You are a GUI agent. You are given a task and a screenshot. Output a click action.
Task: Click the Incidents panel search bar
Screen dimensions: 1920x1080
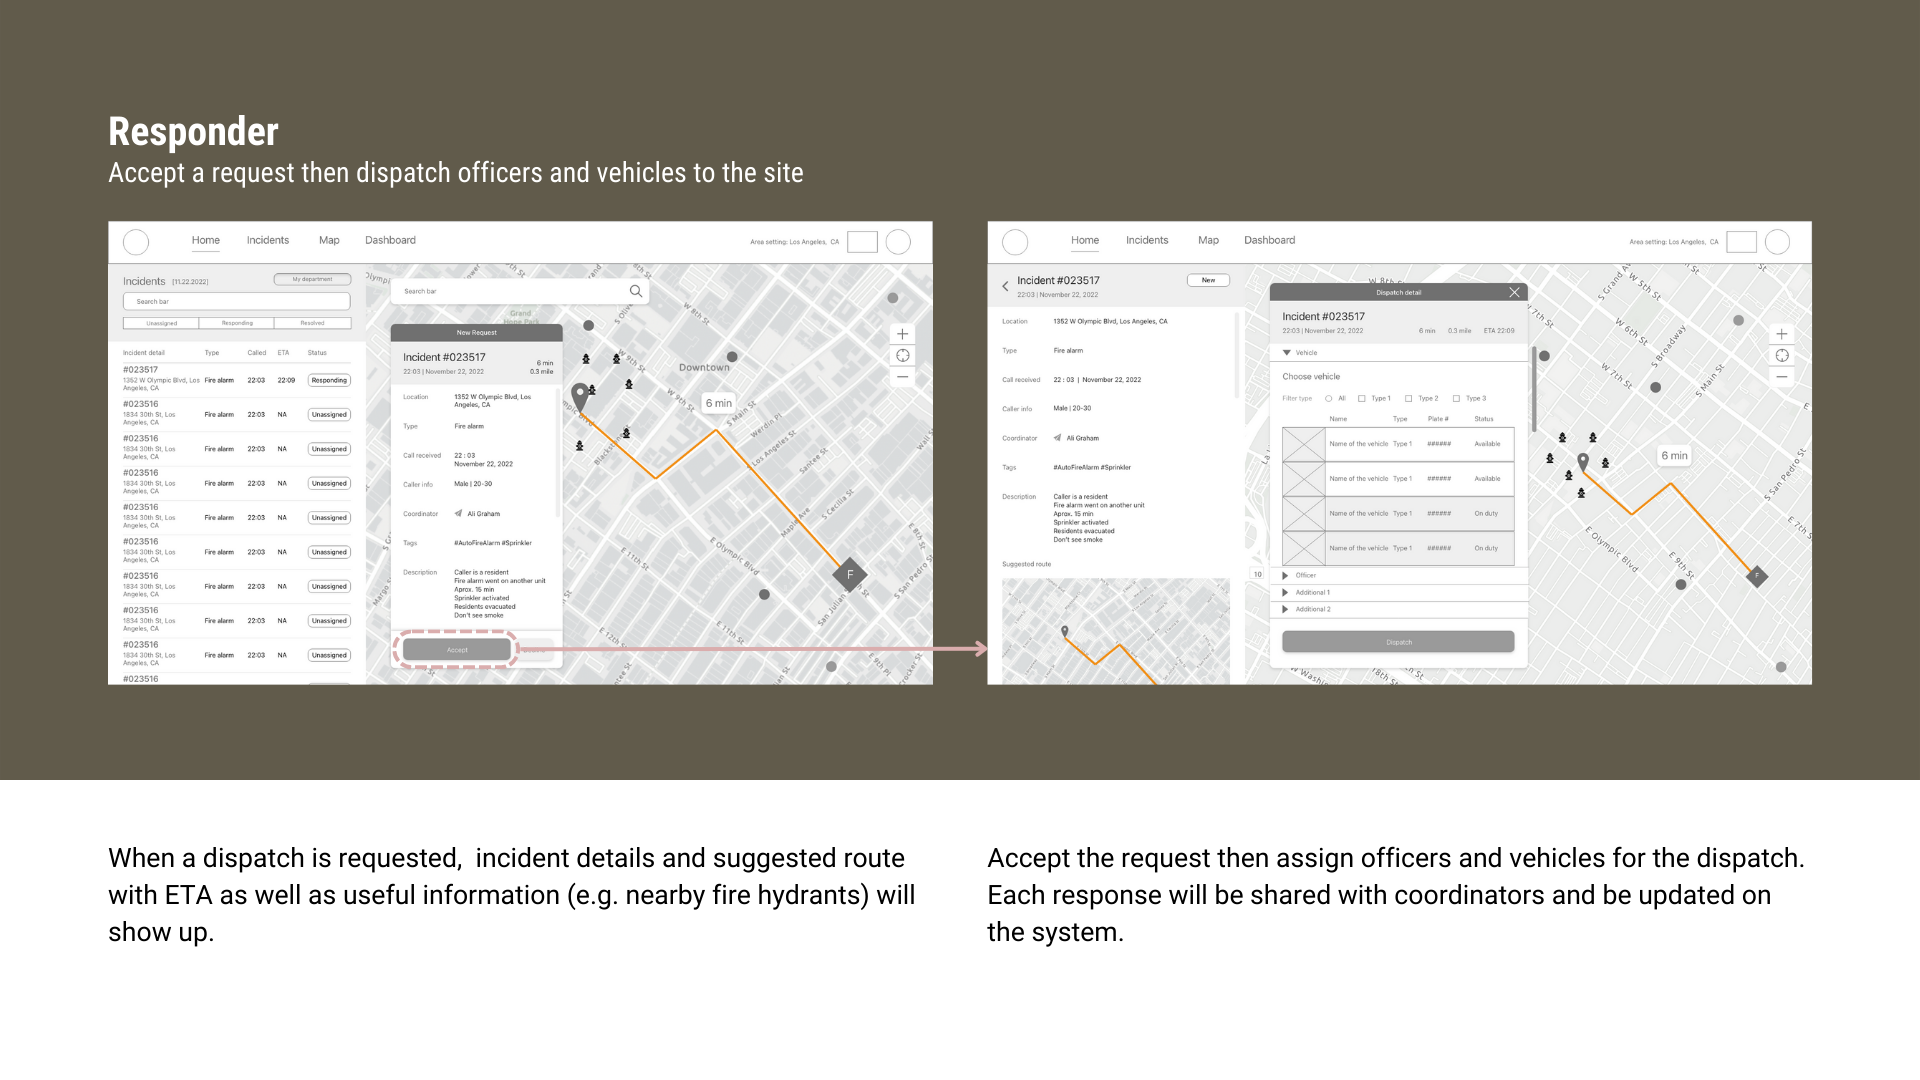pyautogui.click(x=237, y=301)
